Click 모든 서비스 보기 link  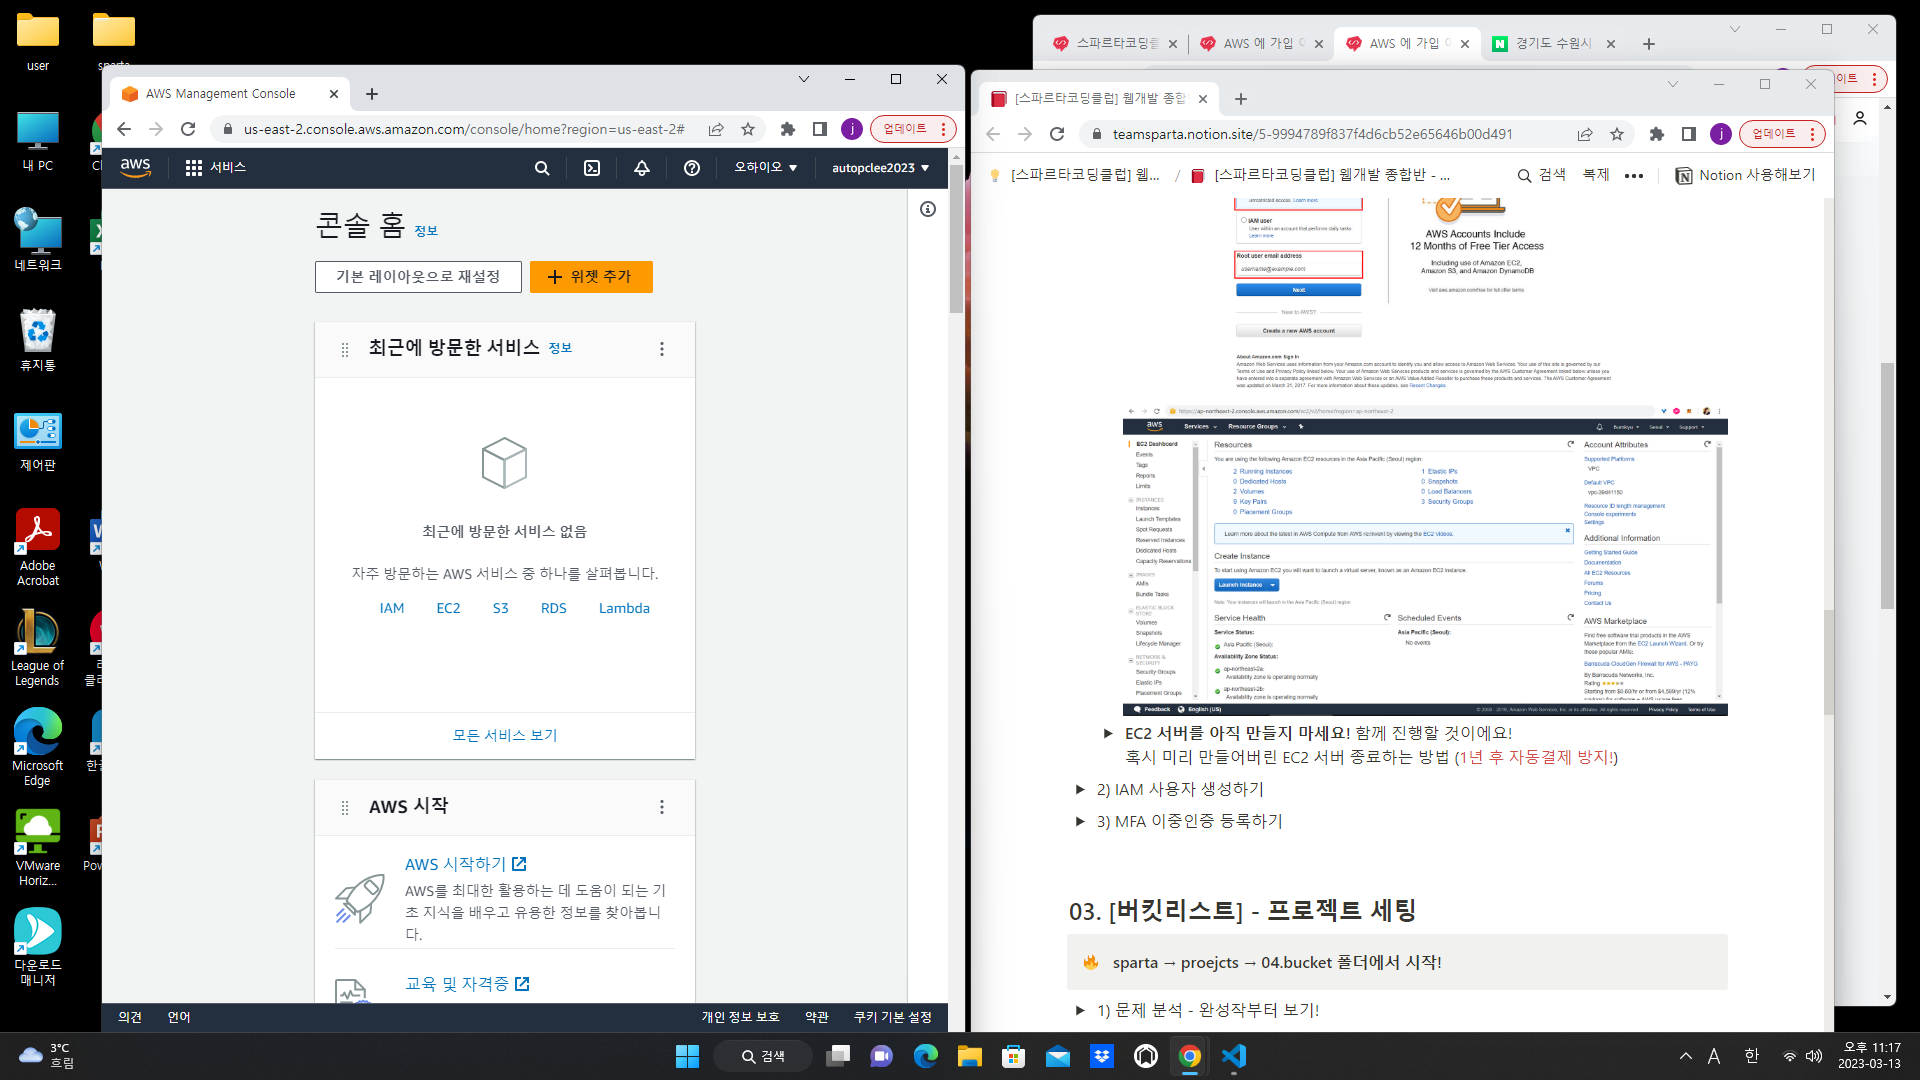[505, 735]
